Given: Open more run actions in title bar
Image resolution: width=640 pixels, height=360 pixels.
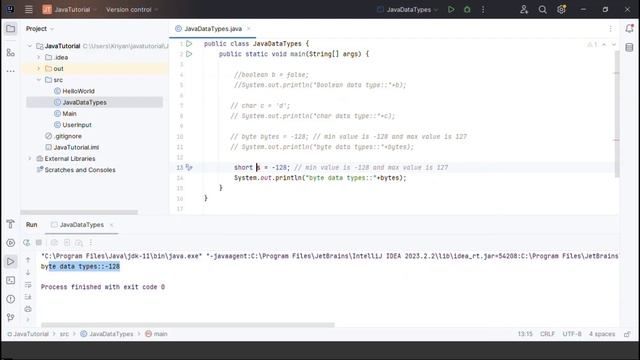Looking at the screenshot, I should click(483, 9).
